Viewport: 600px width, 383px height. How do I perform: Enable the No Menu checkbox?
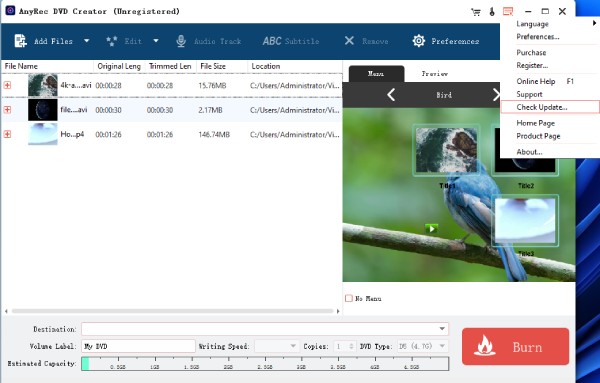pos(349,298)
